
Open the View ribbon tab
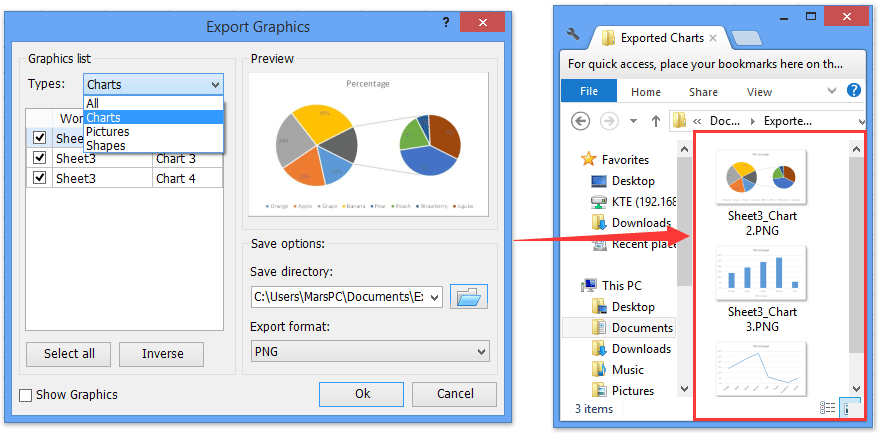759,92
